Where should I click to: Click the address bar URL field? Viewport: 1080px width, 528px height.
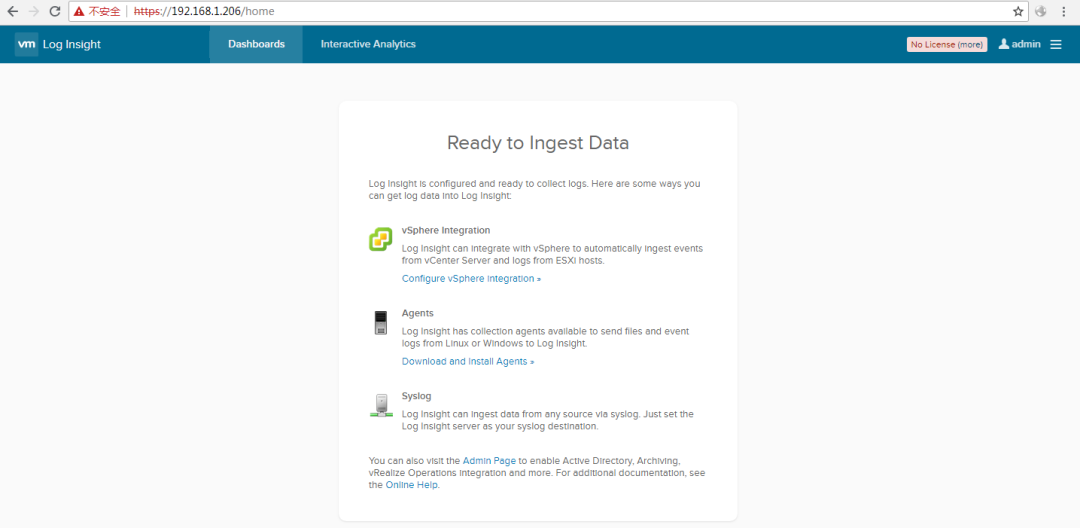pos(547,12)
